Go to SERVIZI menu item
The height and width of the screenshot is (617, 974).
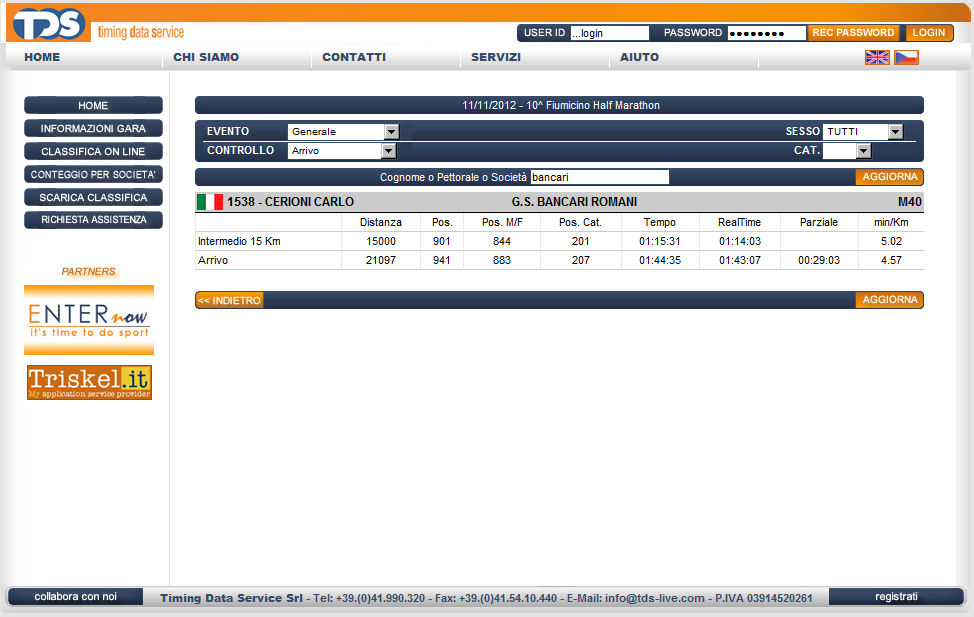click(x=496, y=57)
